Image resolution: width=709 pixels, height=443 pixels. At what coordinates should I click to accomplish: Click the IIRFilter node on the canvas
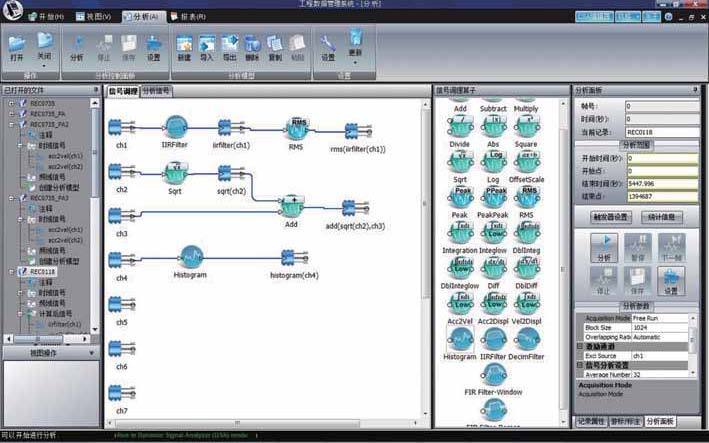tap(176, 127)
